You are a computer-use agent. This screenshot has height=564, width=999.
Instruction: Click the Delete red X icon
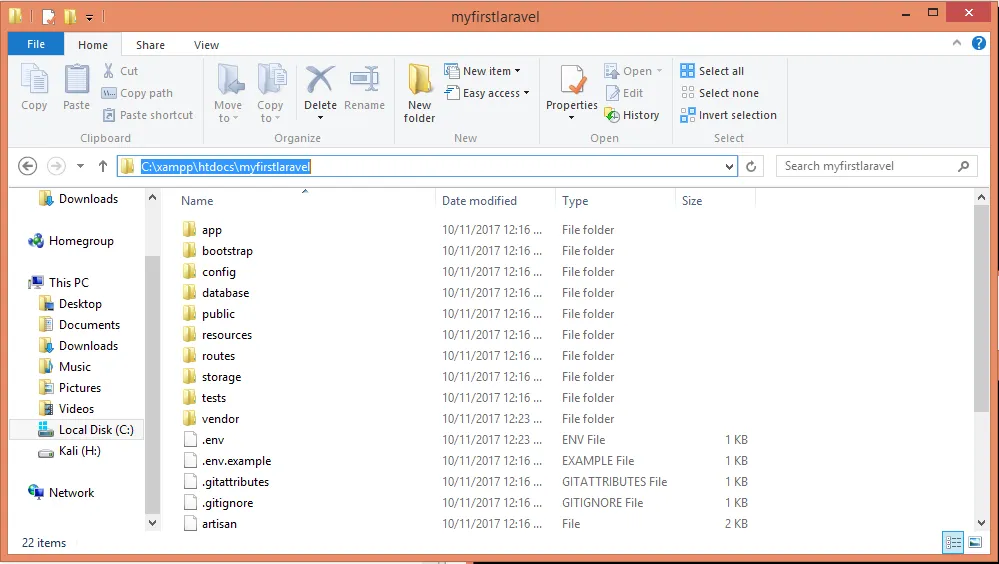(x=320, y=80)
